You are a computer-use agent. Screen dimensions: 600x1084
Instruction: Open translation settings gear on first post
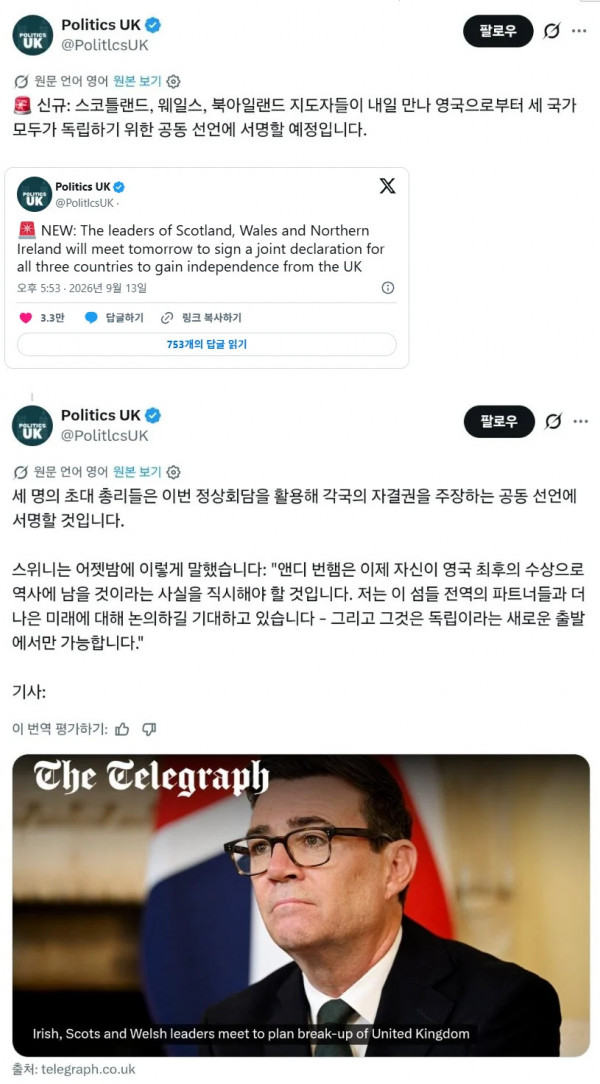pyautogui.click(x=174, y=82)
